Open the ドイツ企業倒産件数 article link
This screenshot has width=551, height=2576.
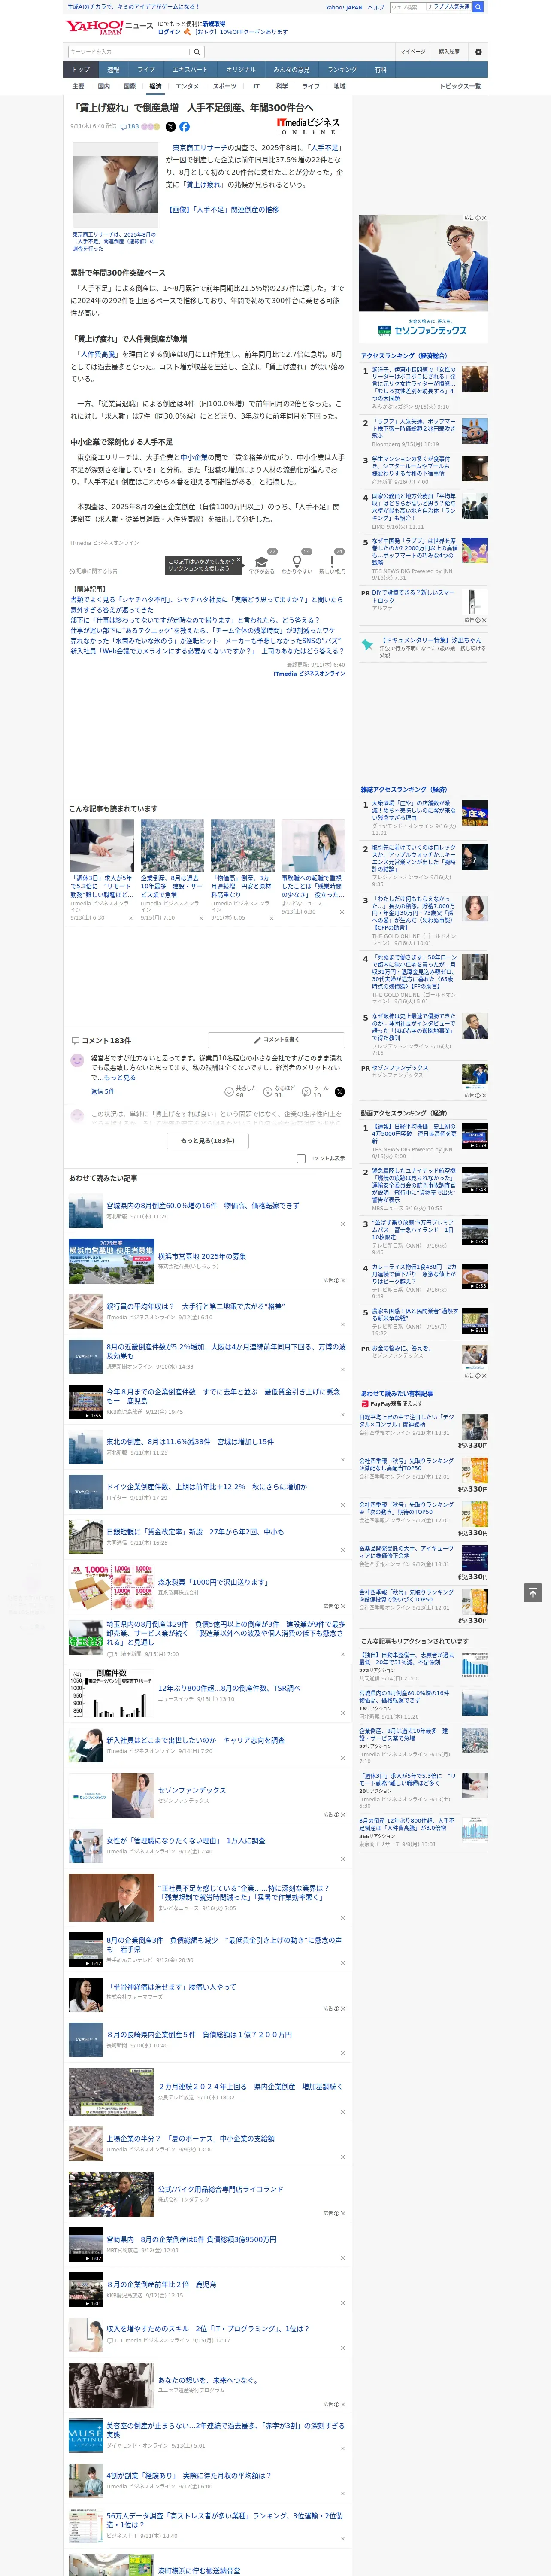(x=206, y=1487)
